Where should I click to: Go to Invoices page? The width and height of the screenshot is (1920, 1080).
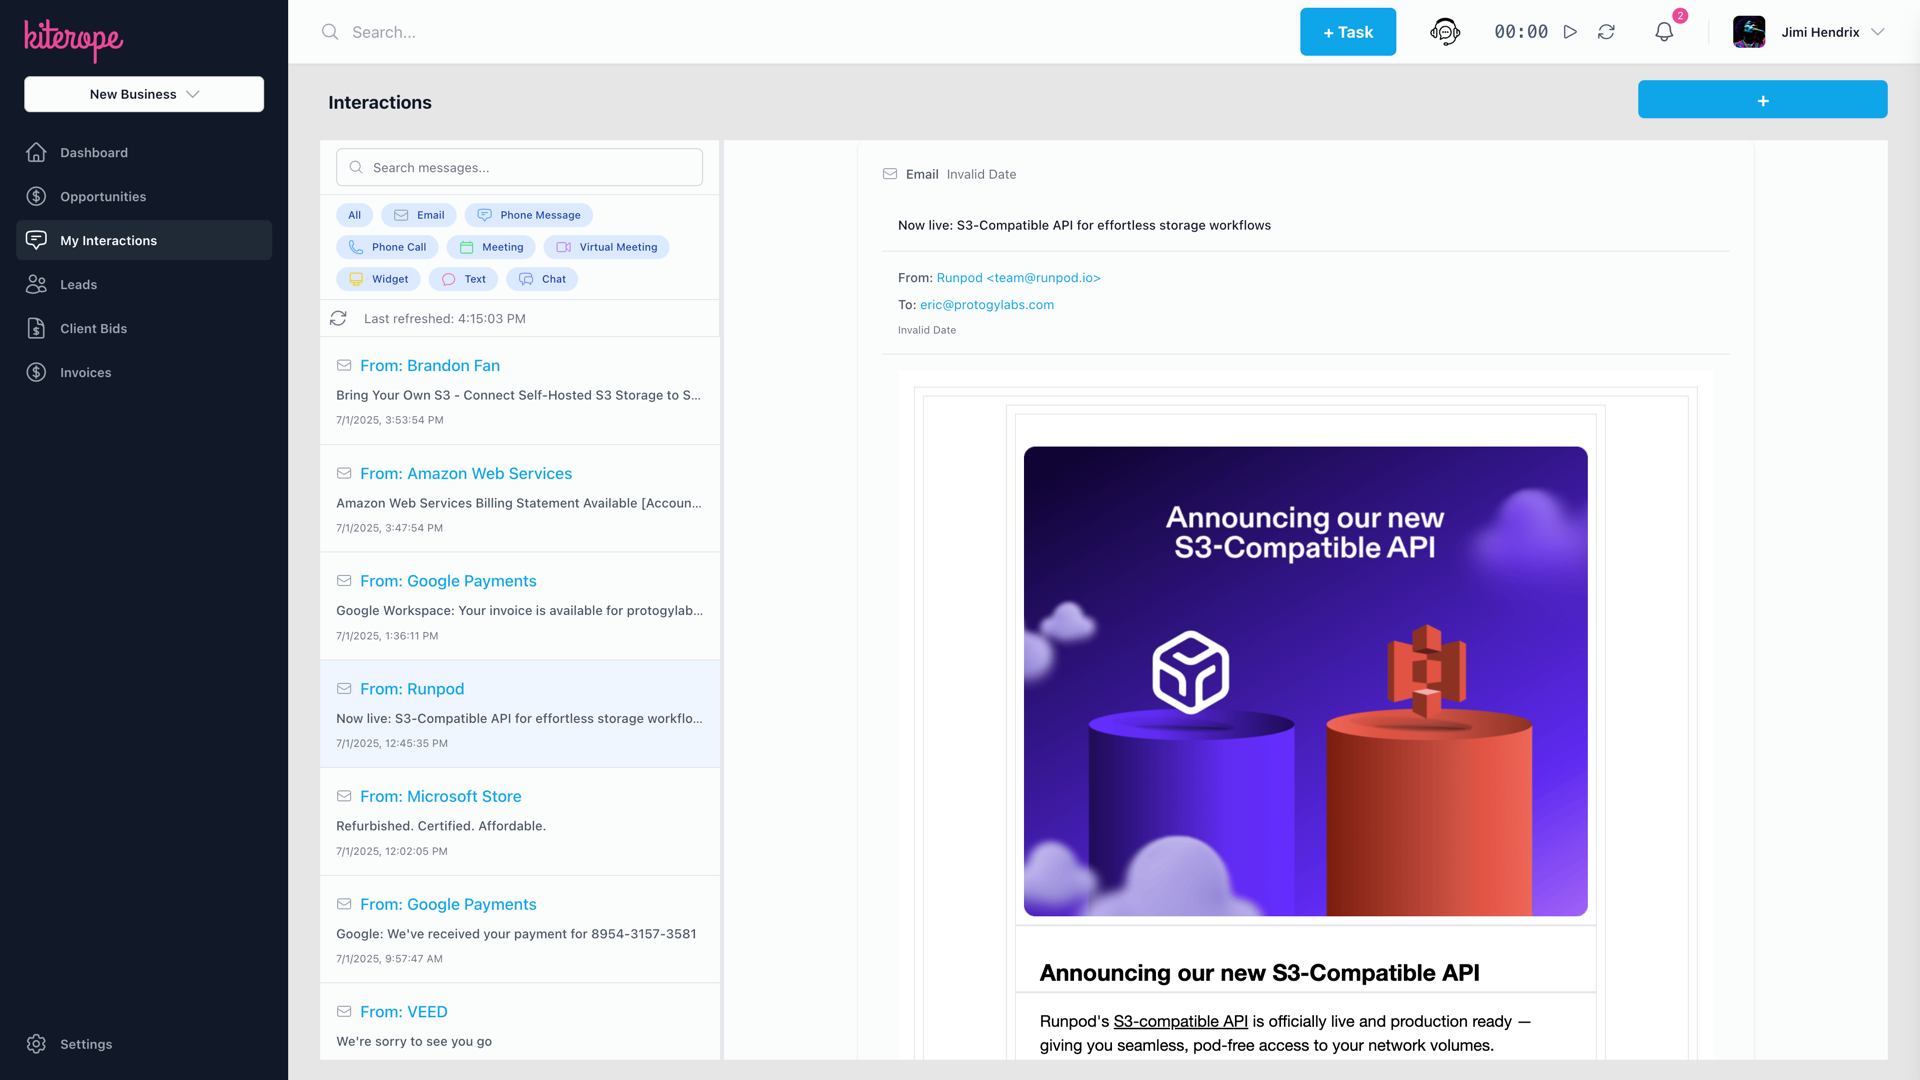[x=144, y=372]
